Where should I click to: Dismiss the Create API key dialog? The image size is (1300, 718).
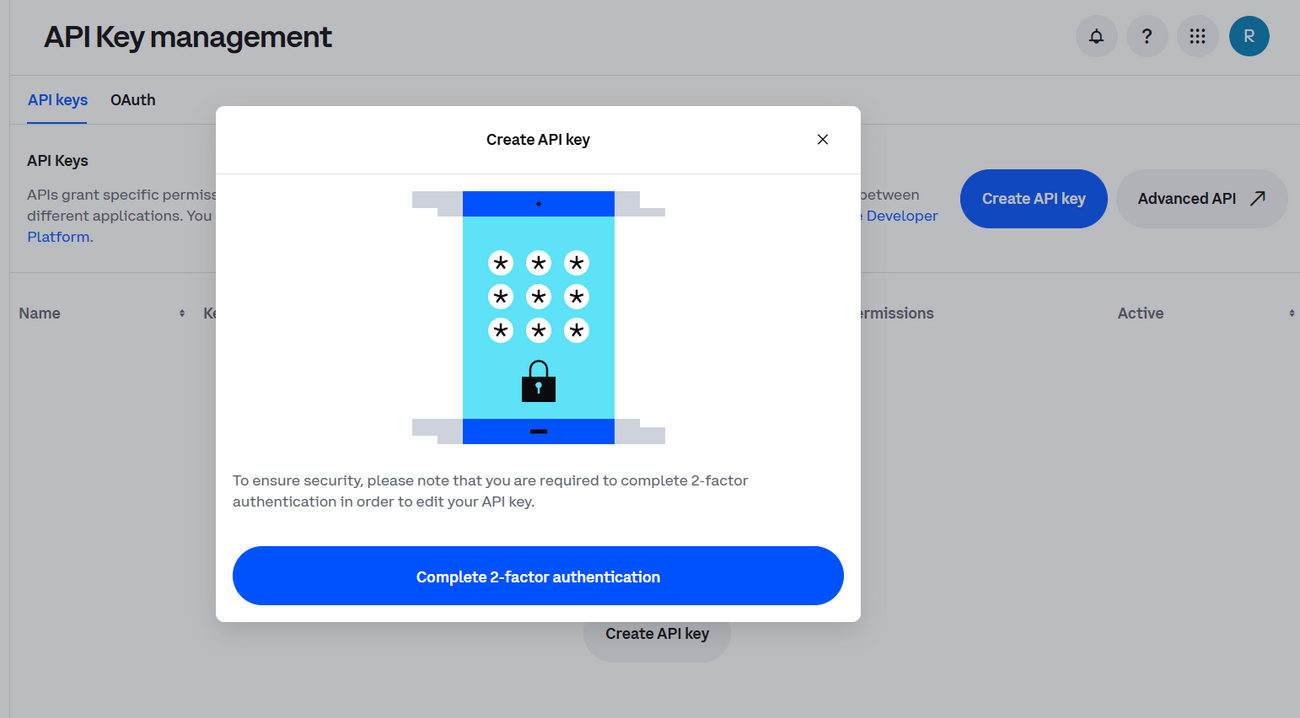click(x=822, y=139)
